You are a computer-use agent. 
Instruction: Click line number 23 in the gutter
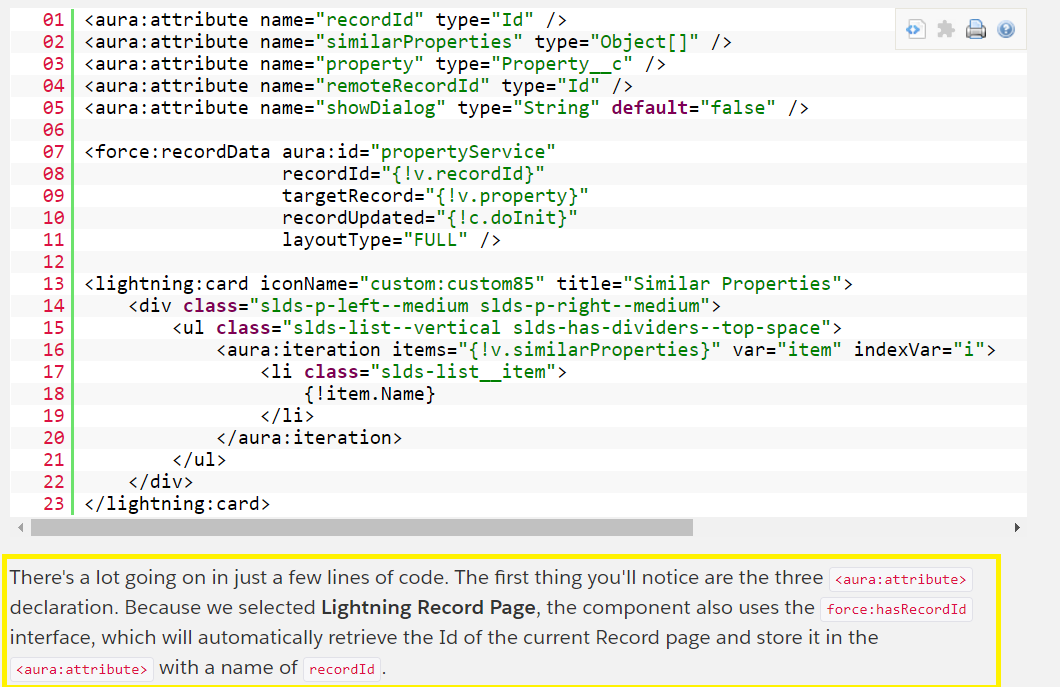click(53, 504)
